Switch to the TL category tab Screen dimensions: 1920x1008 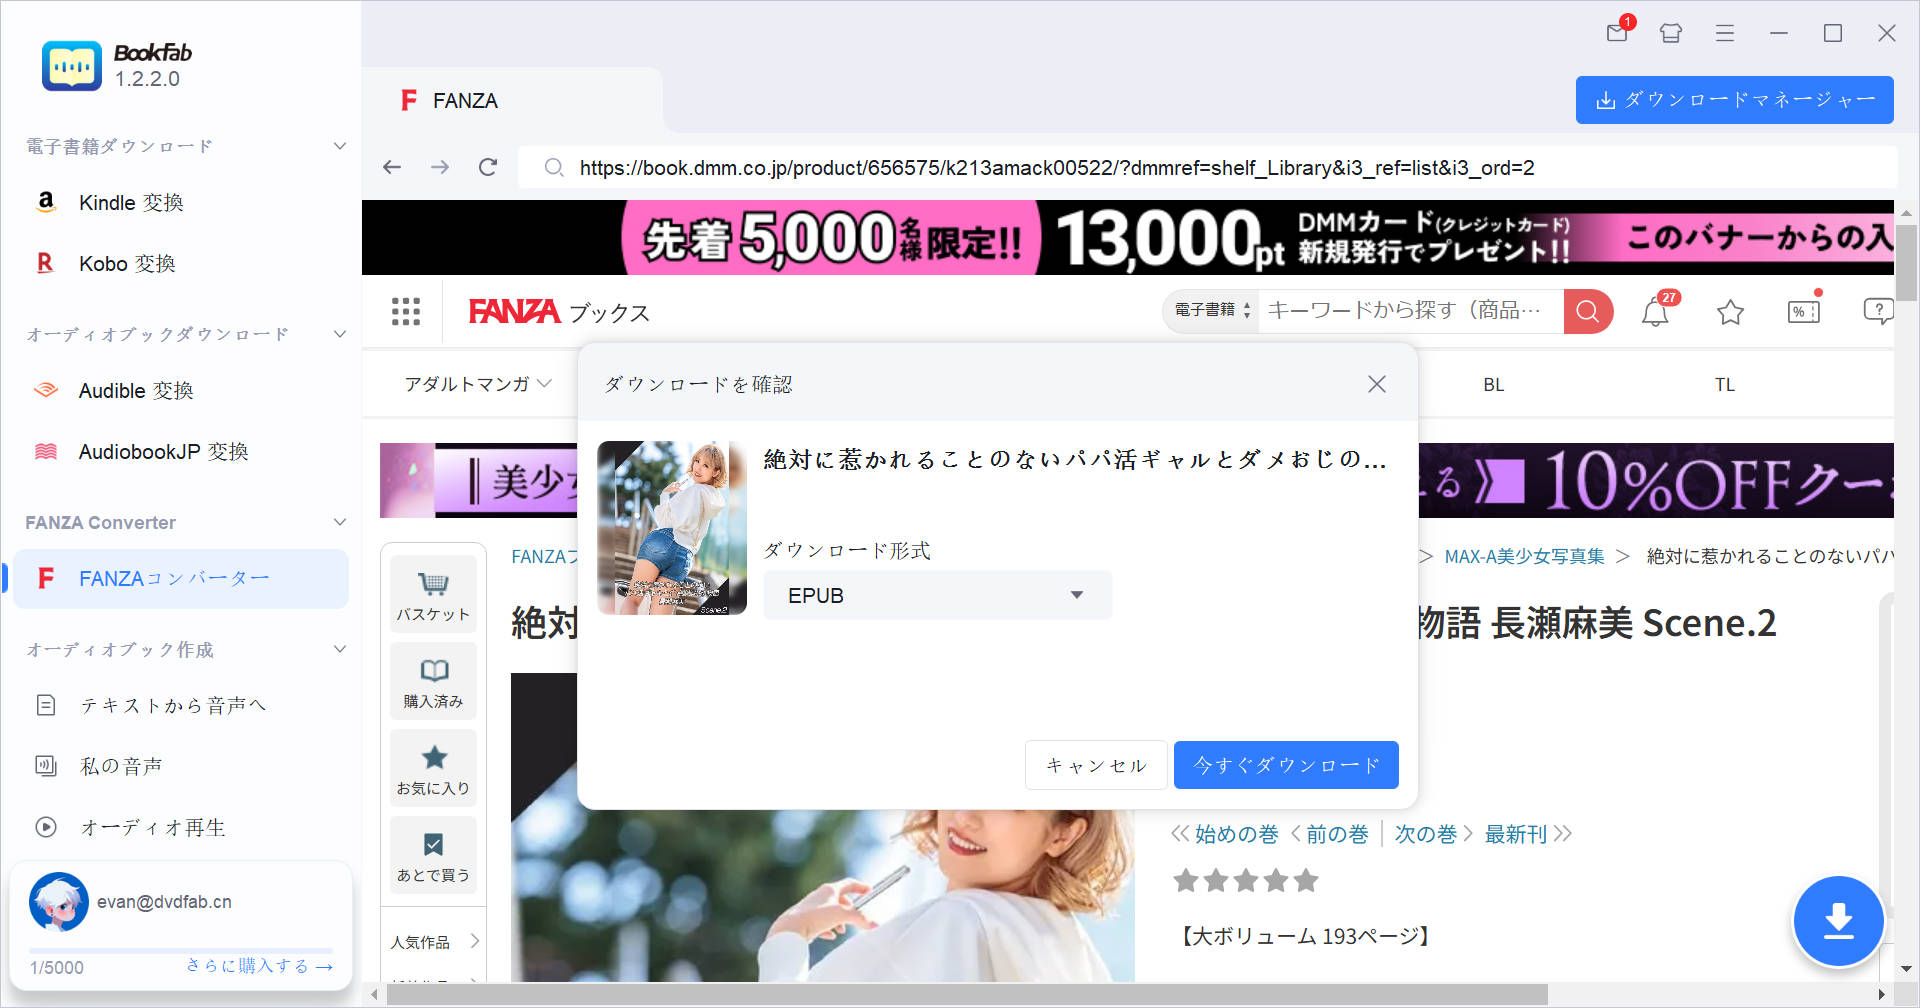(x=1724, y=383)
